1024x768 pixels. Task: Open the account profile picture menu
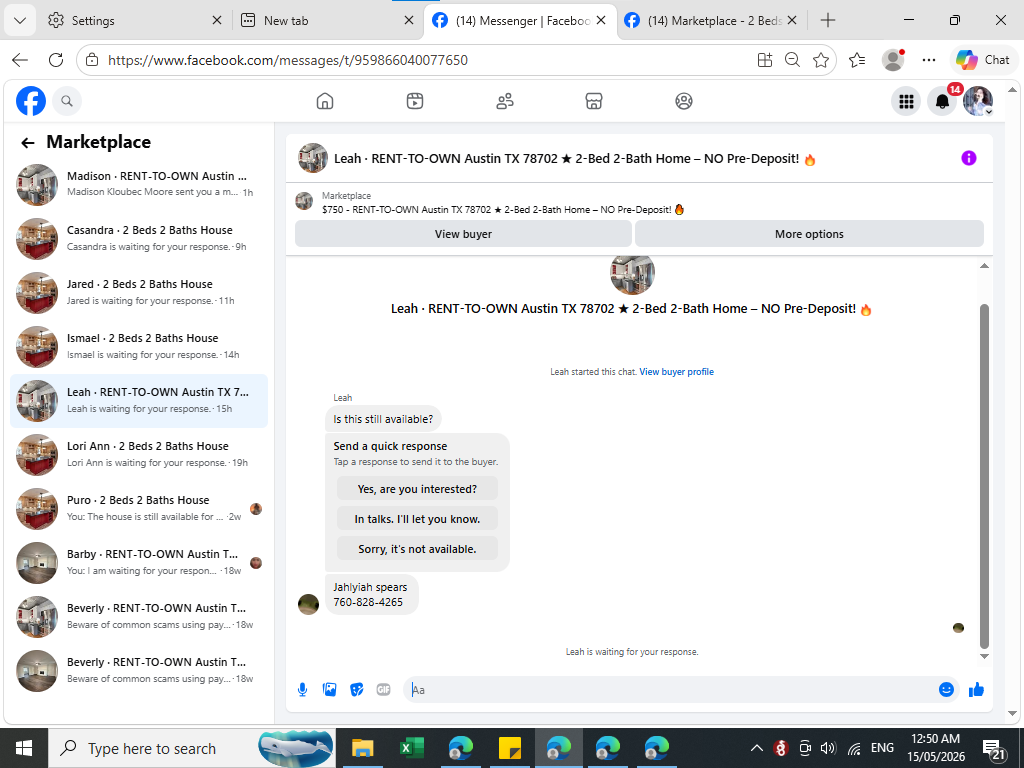pos(978,101)
